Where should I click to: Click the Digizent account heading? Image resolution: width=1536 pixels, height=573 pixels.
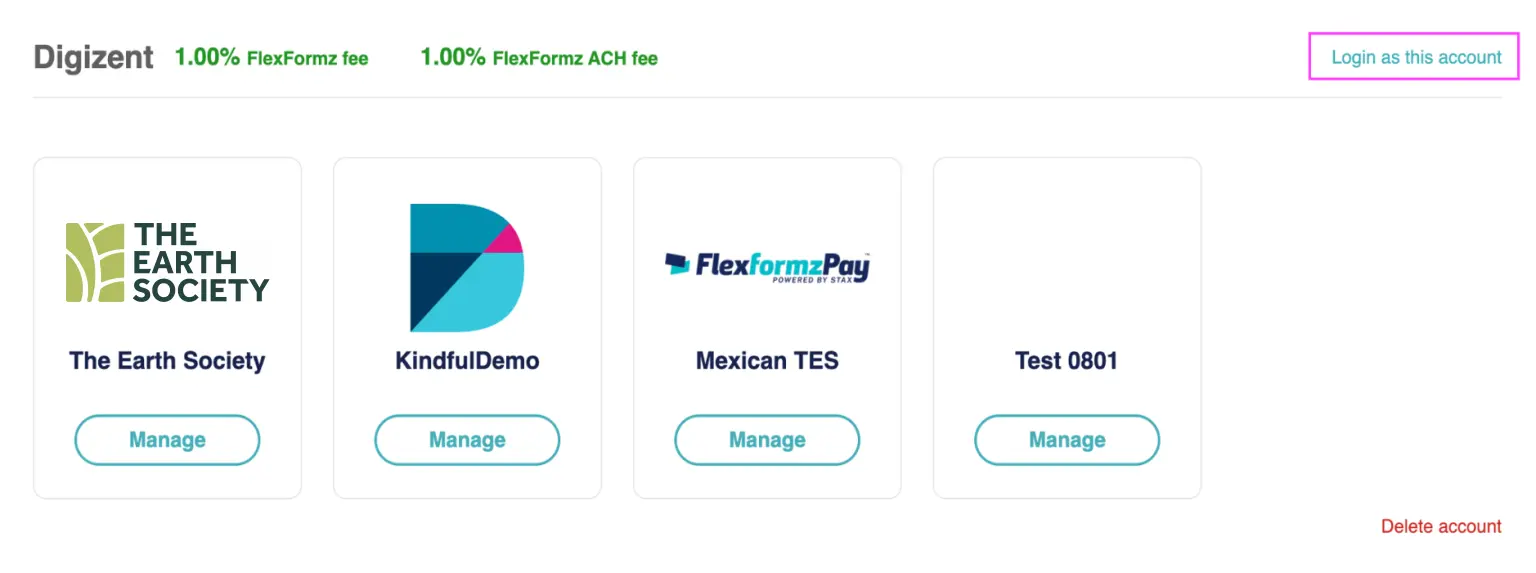[x=93, y=58]
